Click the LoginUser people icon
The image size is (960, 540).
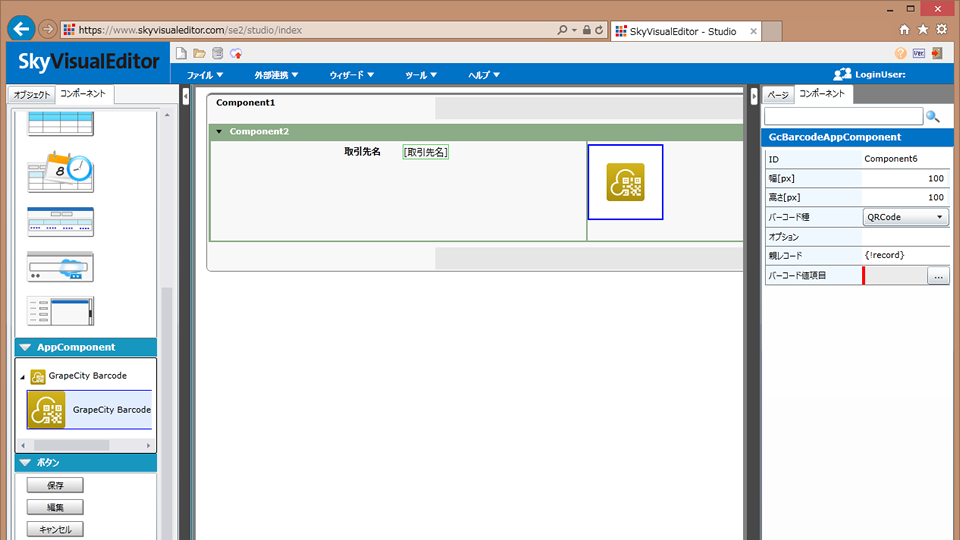point(842,74)
